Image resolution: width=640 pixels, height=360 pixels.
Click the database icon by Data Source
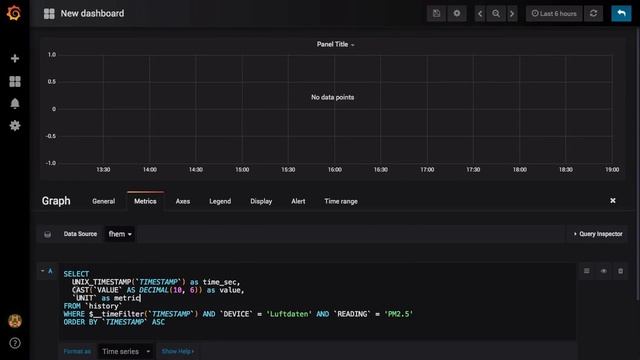[48, 234]
